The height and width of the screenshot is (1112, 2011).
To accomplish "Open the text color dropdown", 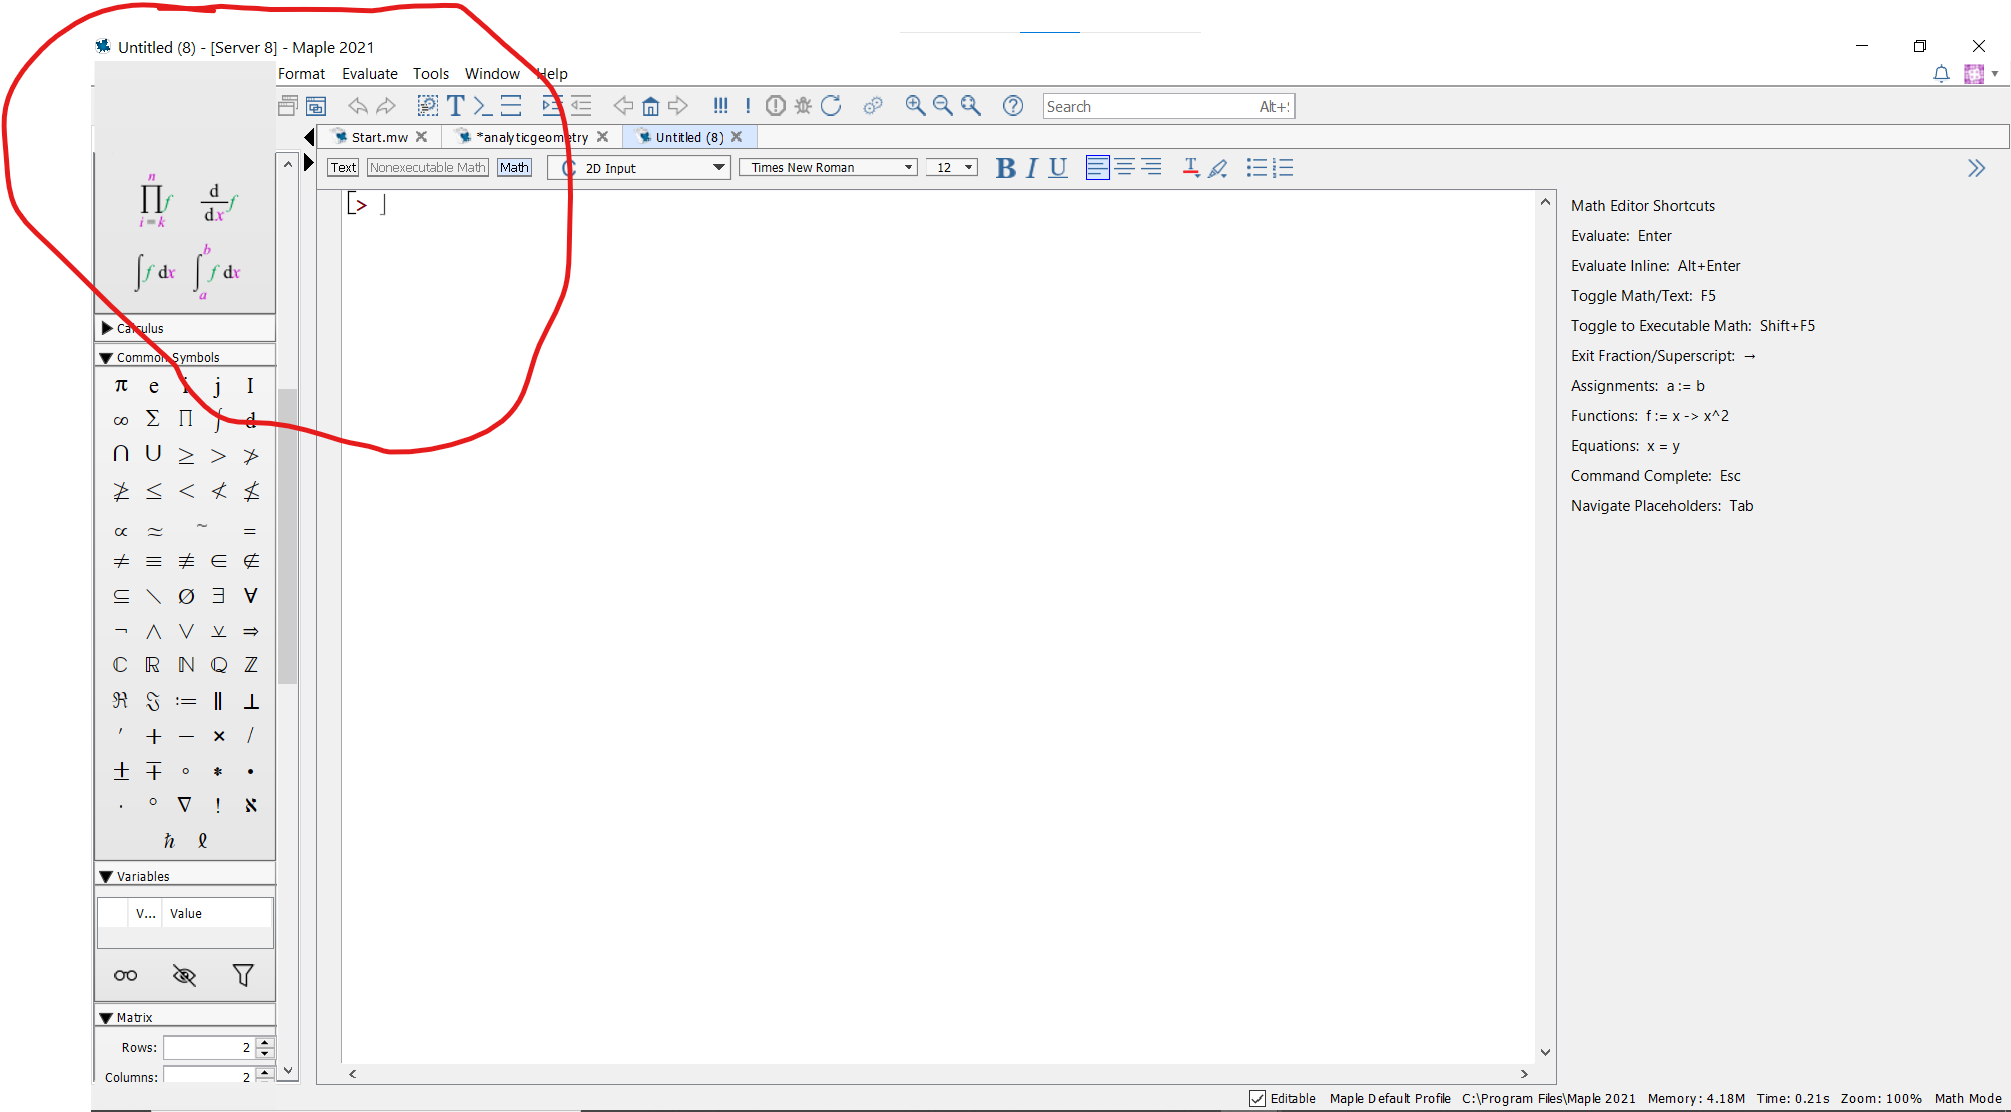I will (x=1190, y=168).
